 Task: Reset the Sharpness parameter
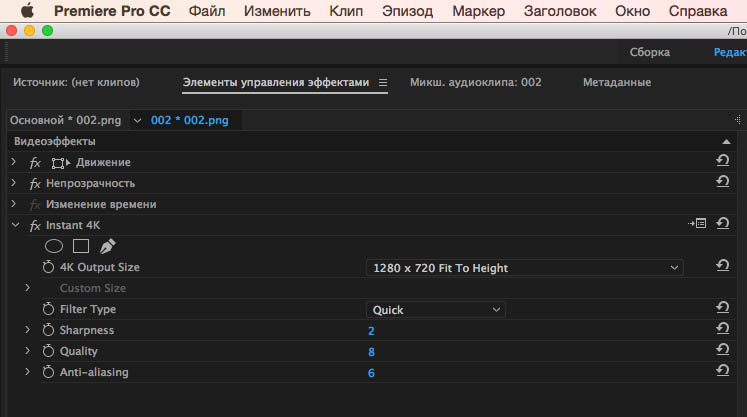click(x=723, y=328)
